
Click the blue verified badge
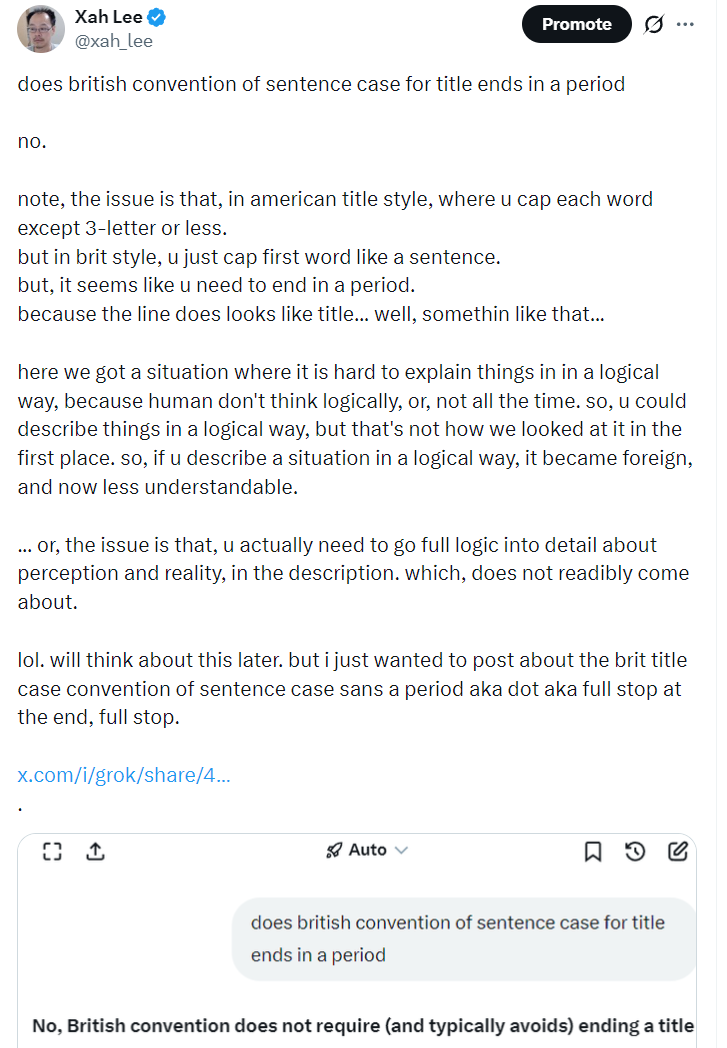click(x=156, y=17)
